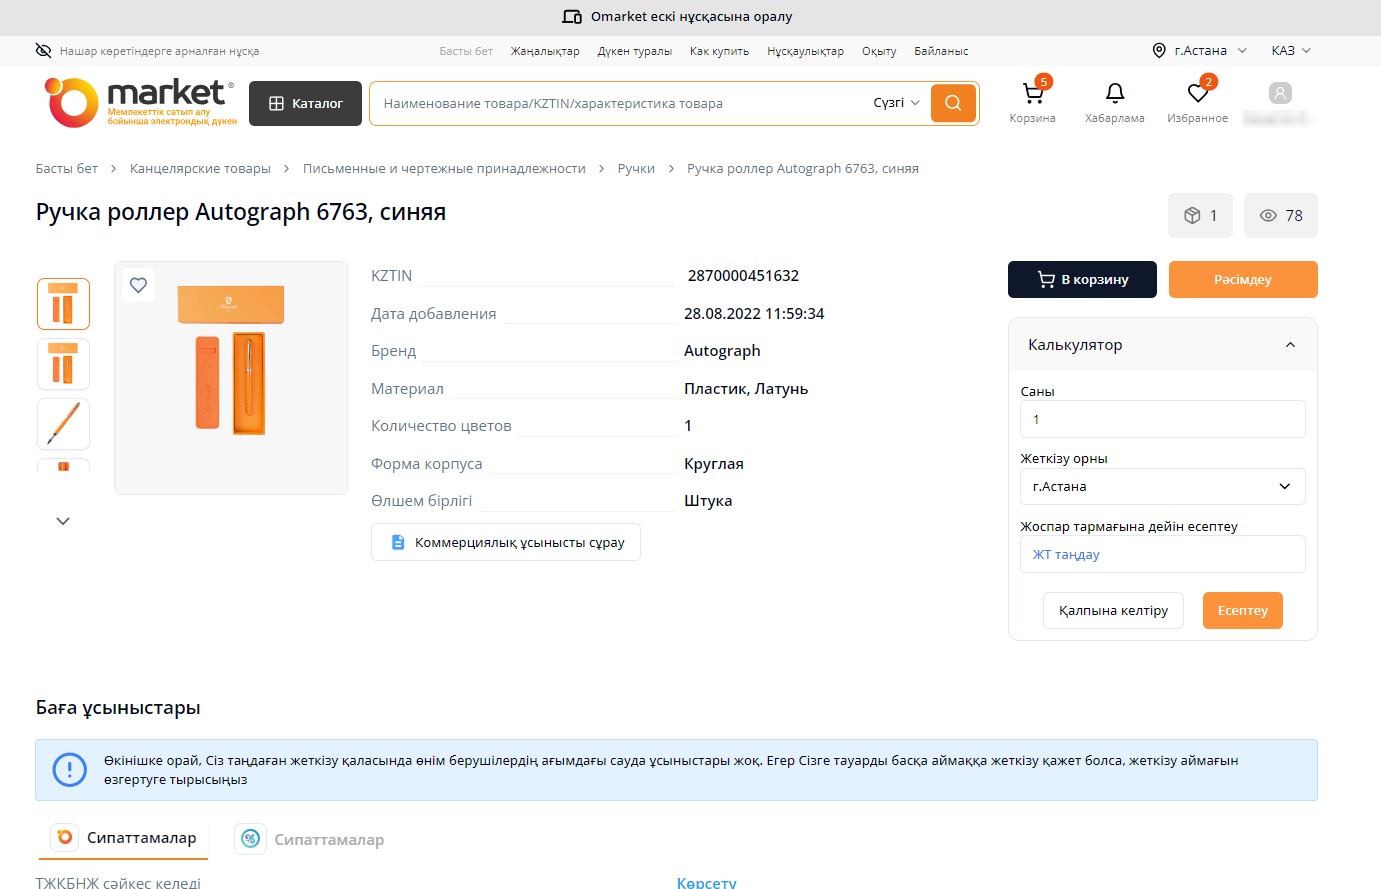Viewport: 1381px width, 889px height.
Task: Open the user profile avatar icon
Action: [x=1279, y=94]
